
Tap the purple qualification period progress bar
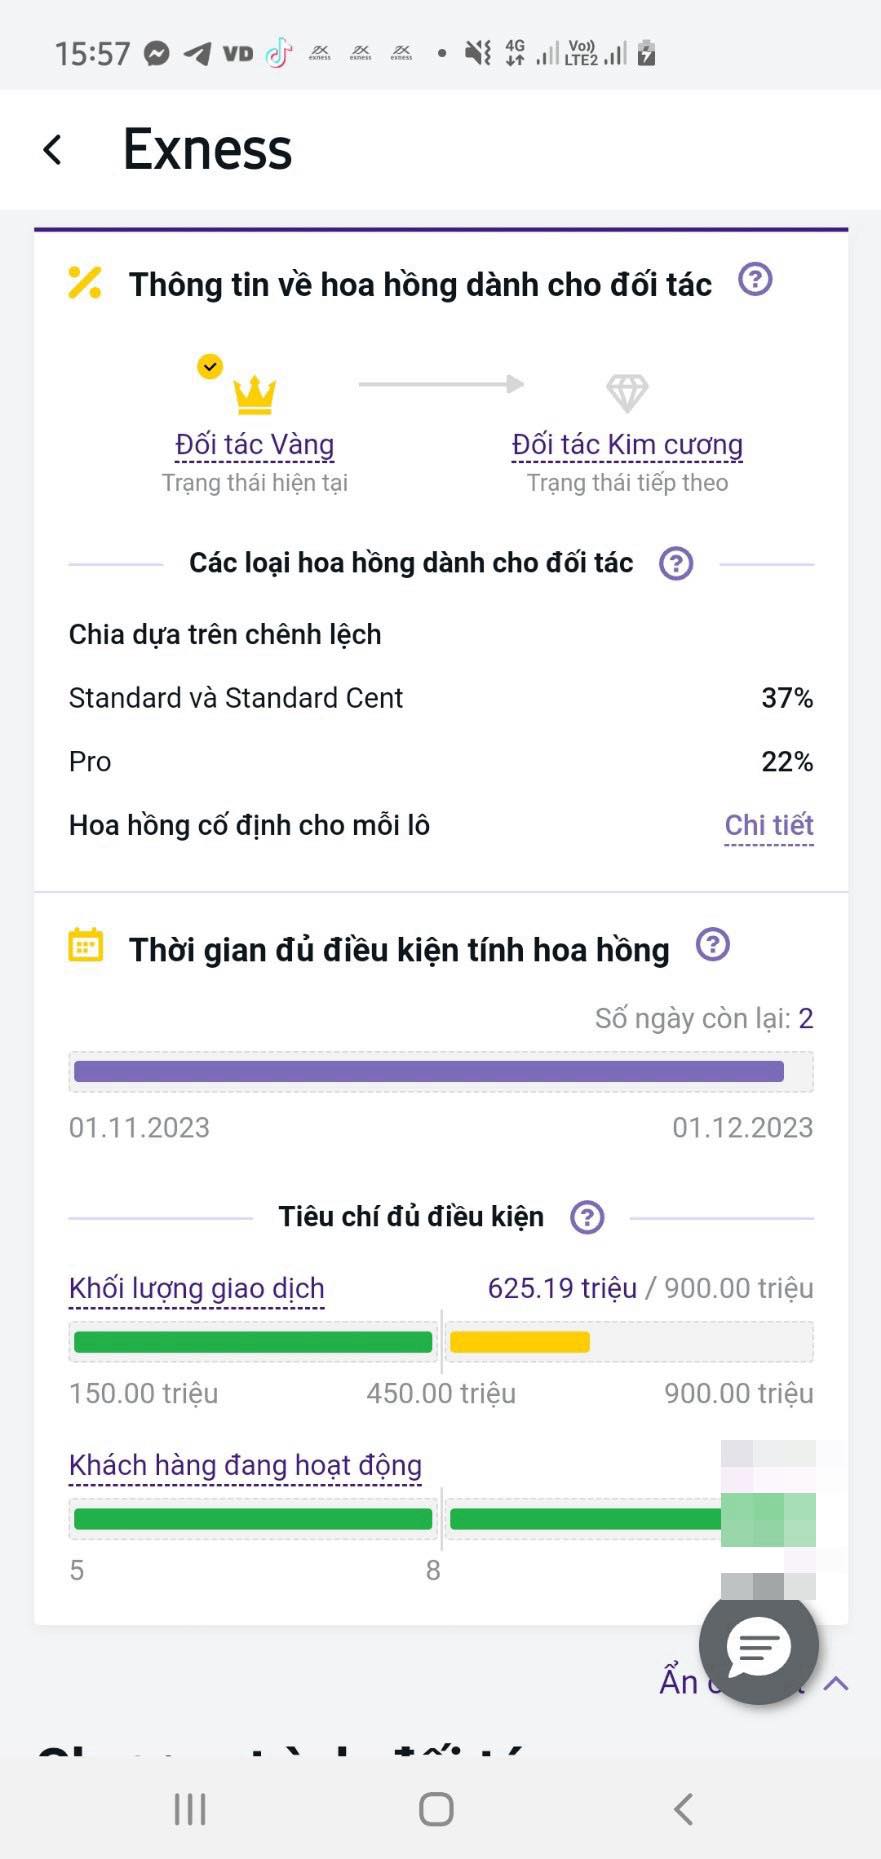tap(428, 1072)
